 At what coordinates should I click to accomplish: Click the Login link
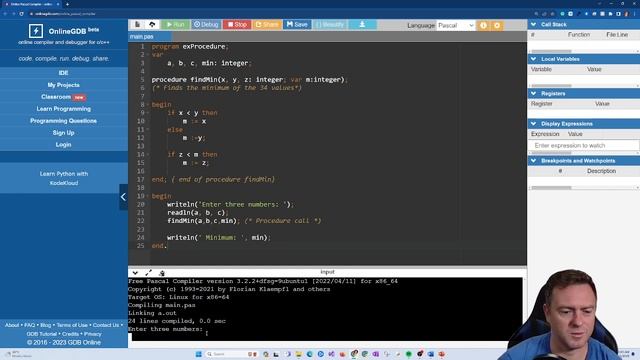pos(63,144)
